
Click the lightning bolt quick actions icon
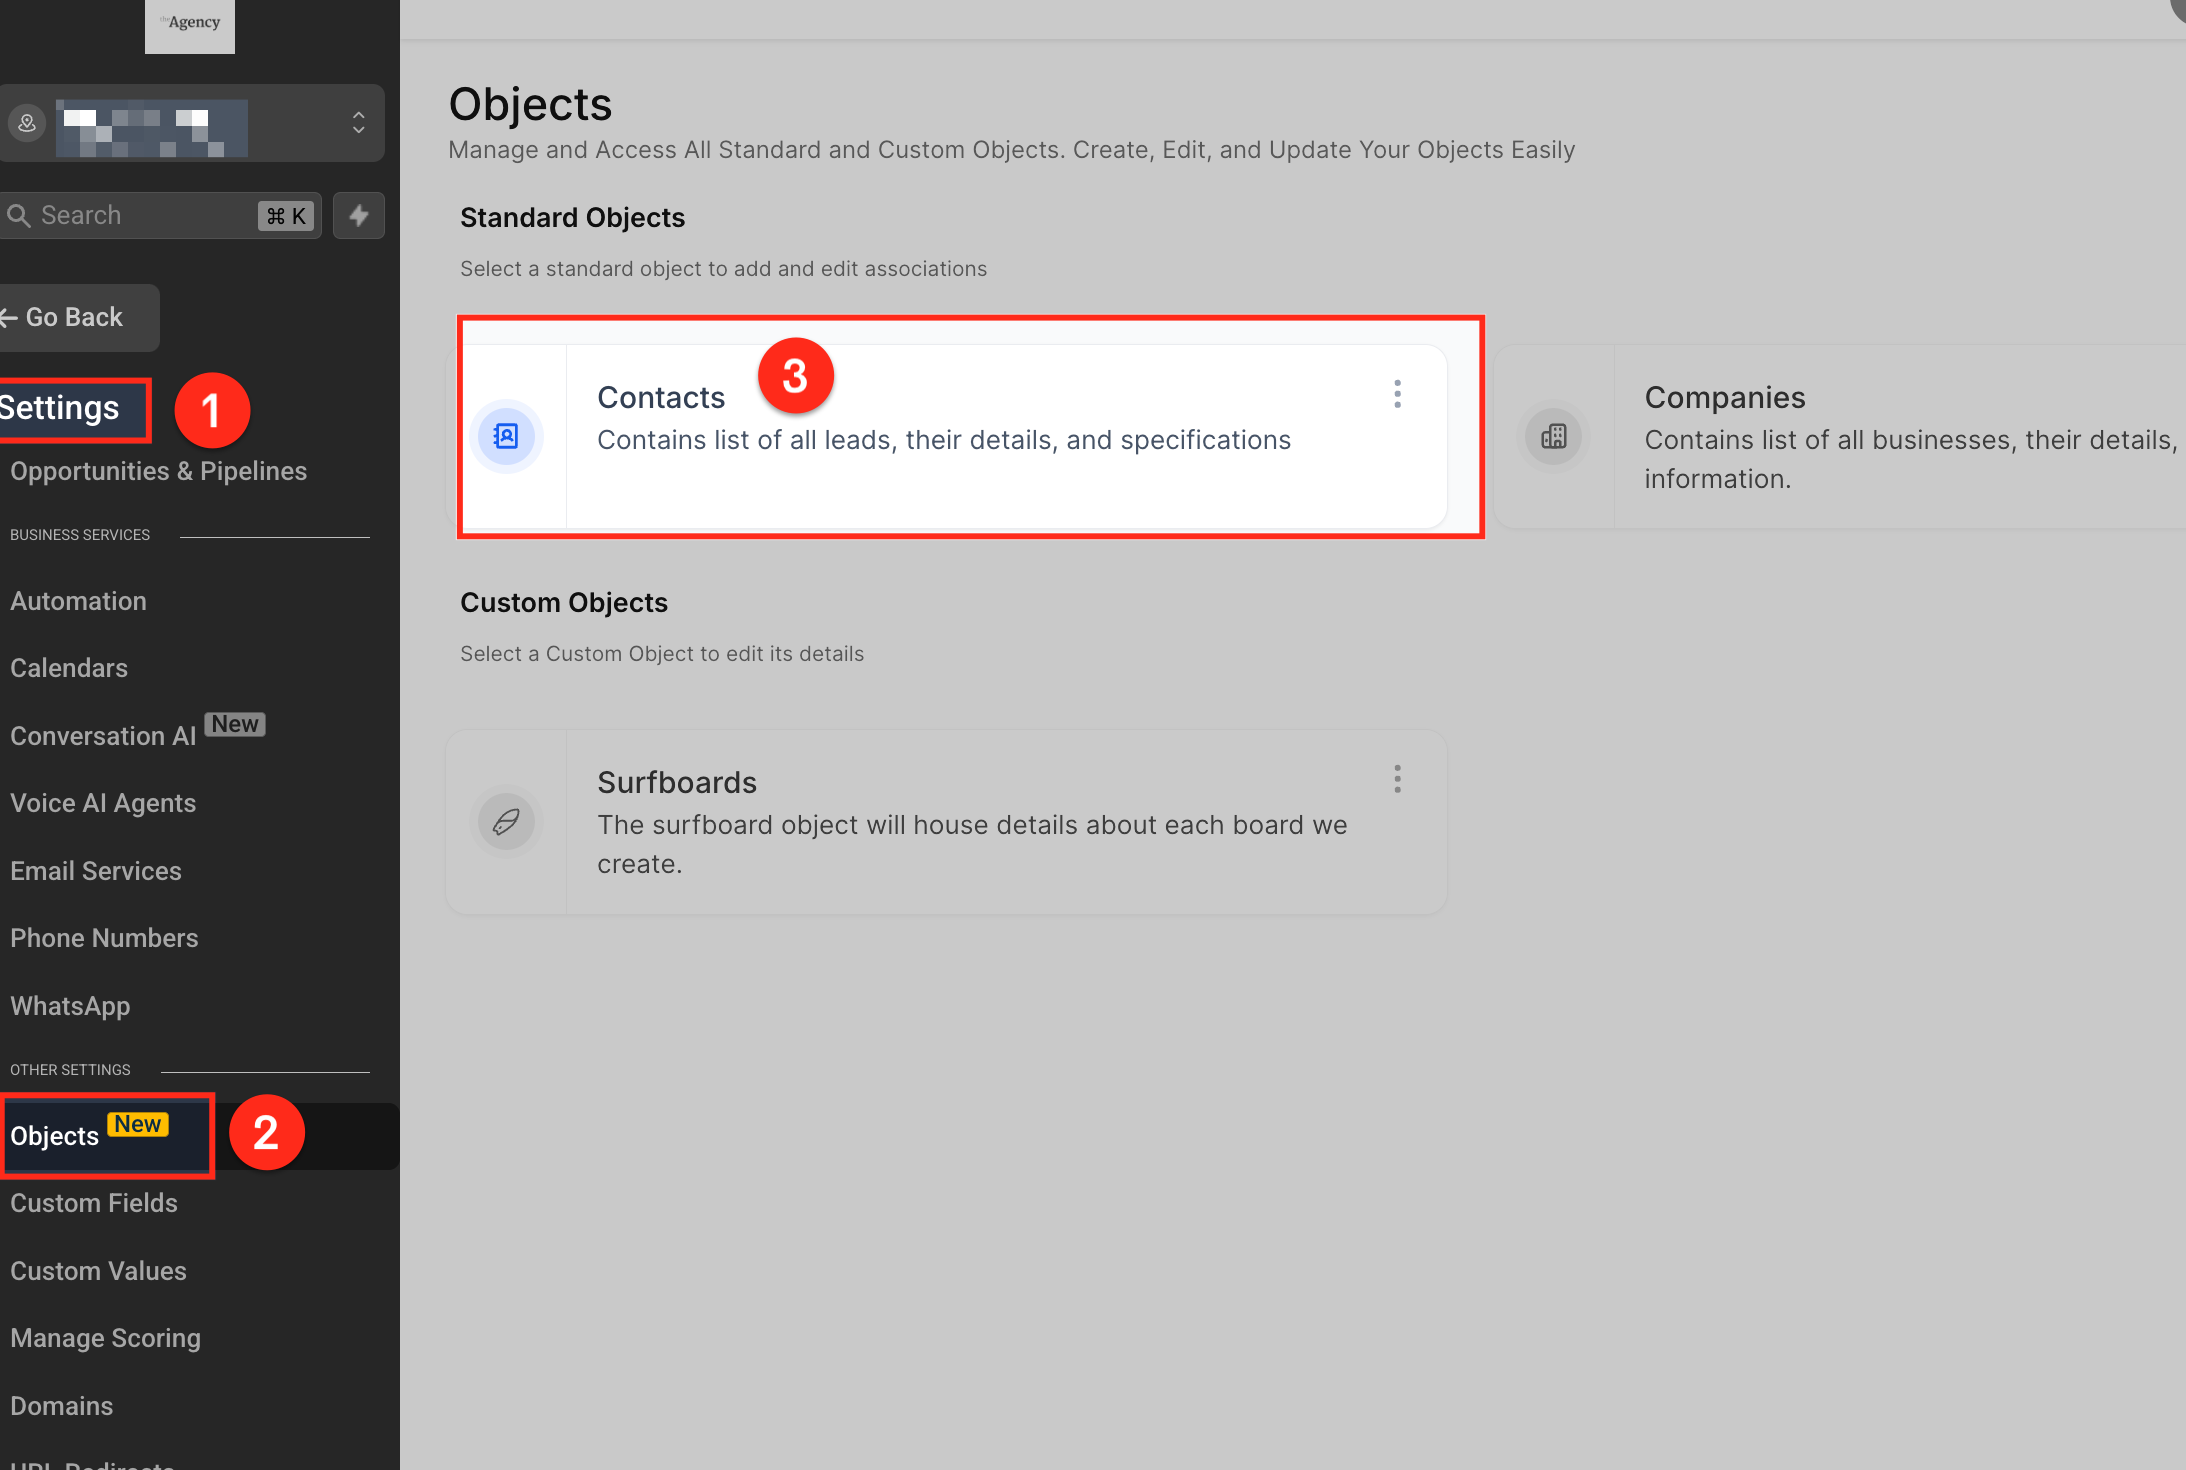tap(359, 215)
